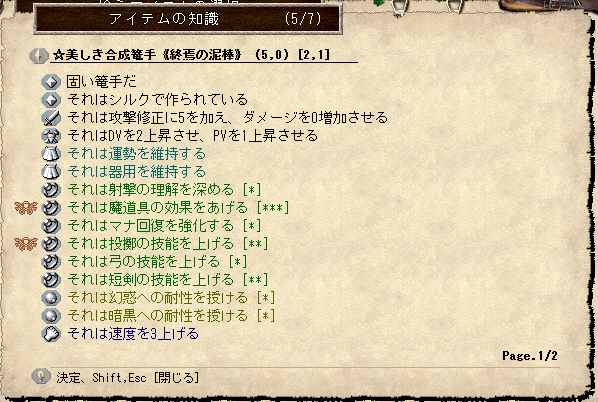The image size is (598, 402).
Task: Click the sword icon beside the attack modifier line
Action: 51,118
